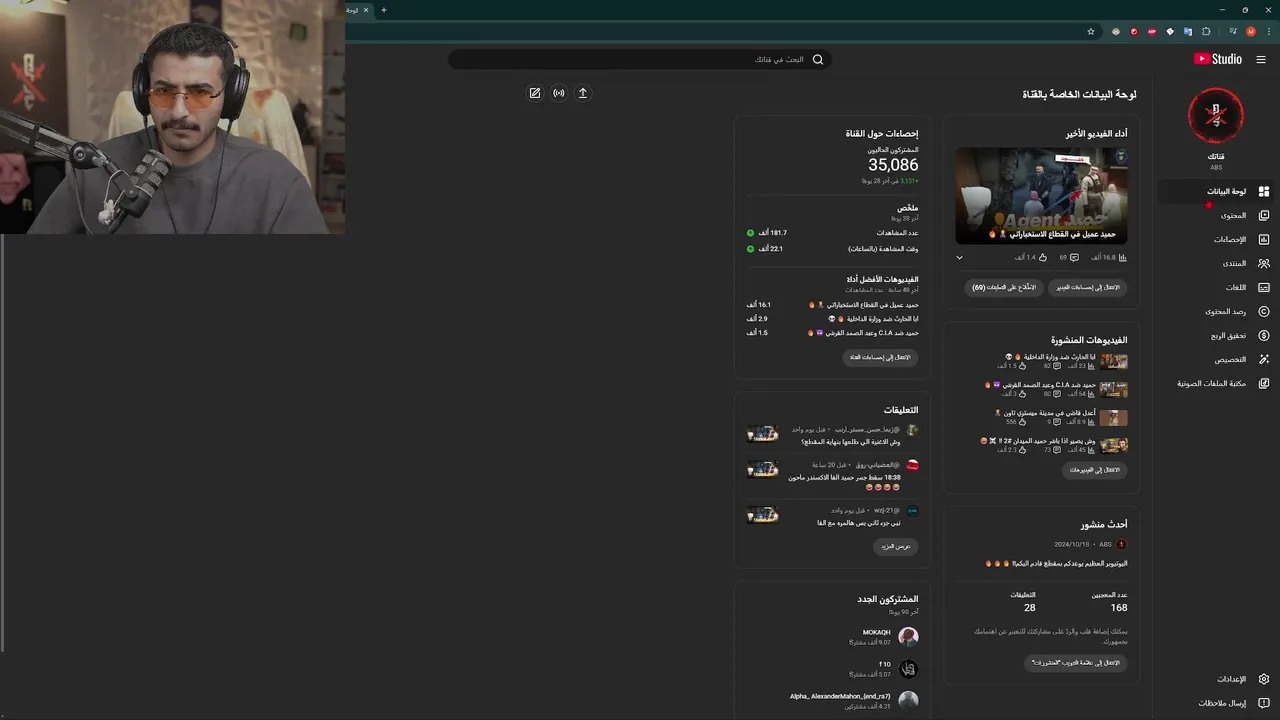Click the YouTube Studio logo

click(x=1217, y=59)
